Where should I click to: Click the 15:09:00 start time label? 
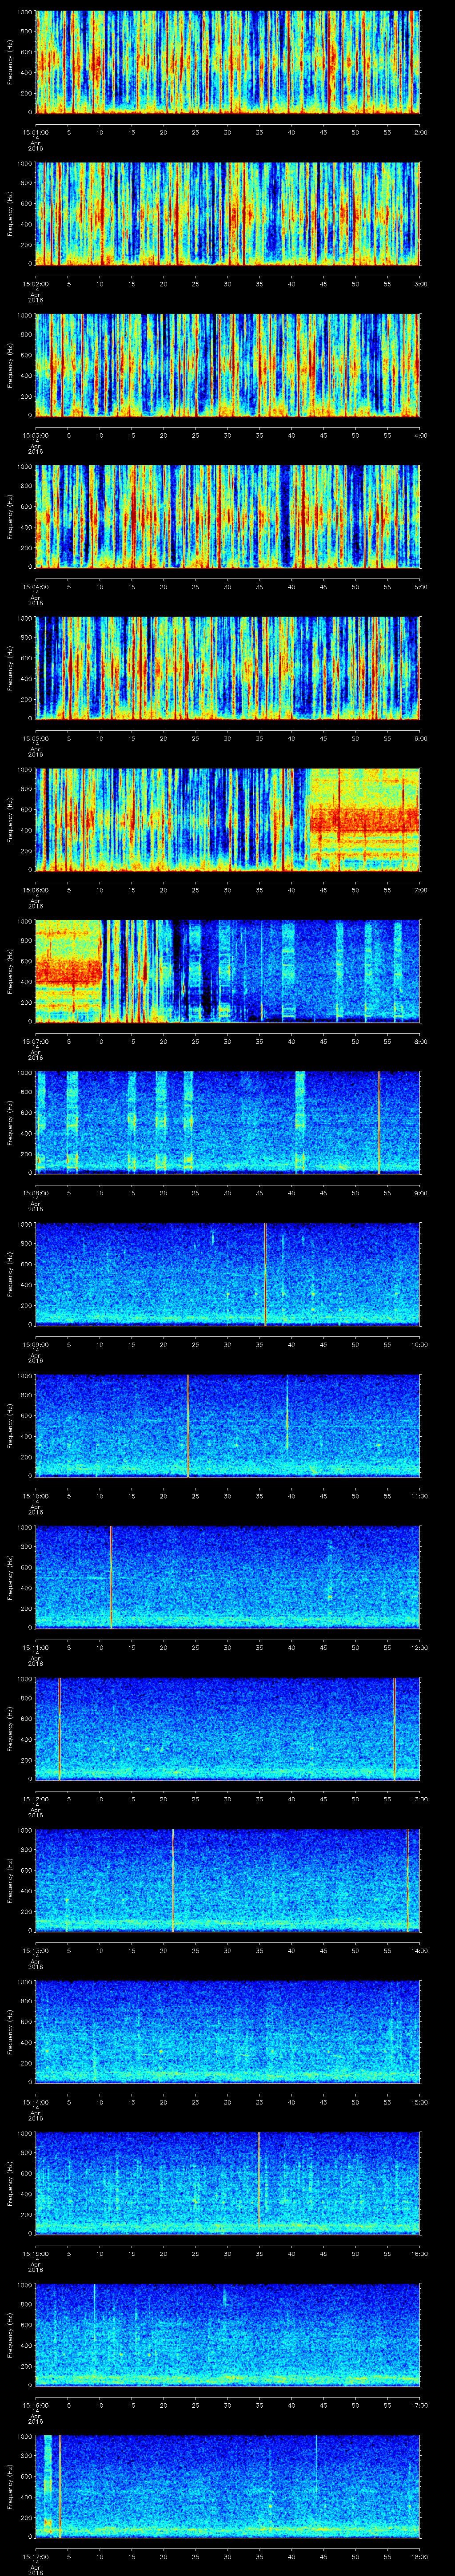(36, 1344)
